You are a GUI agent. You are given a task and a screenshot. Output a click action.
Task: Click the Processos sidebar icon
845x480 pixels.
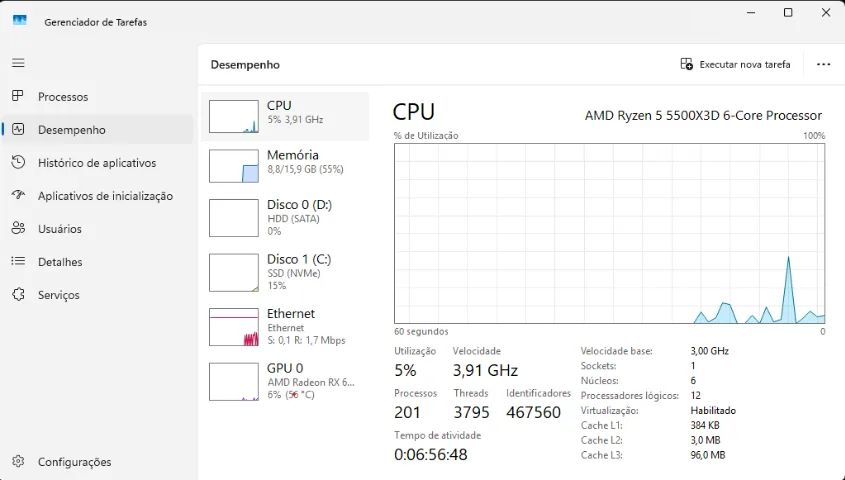tap(17, 96)
